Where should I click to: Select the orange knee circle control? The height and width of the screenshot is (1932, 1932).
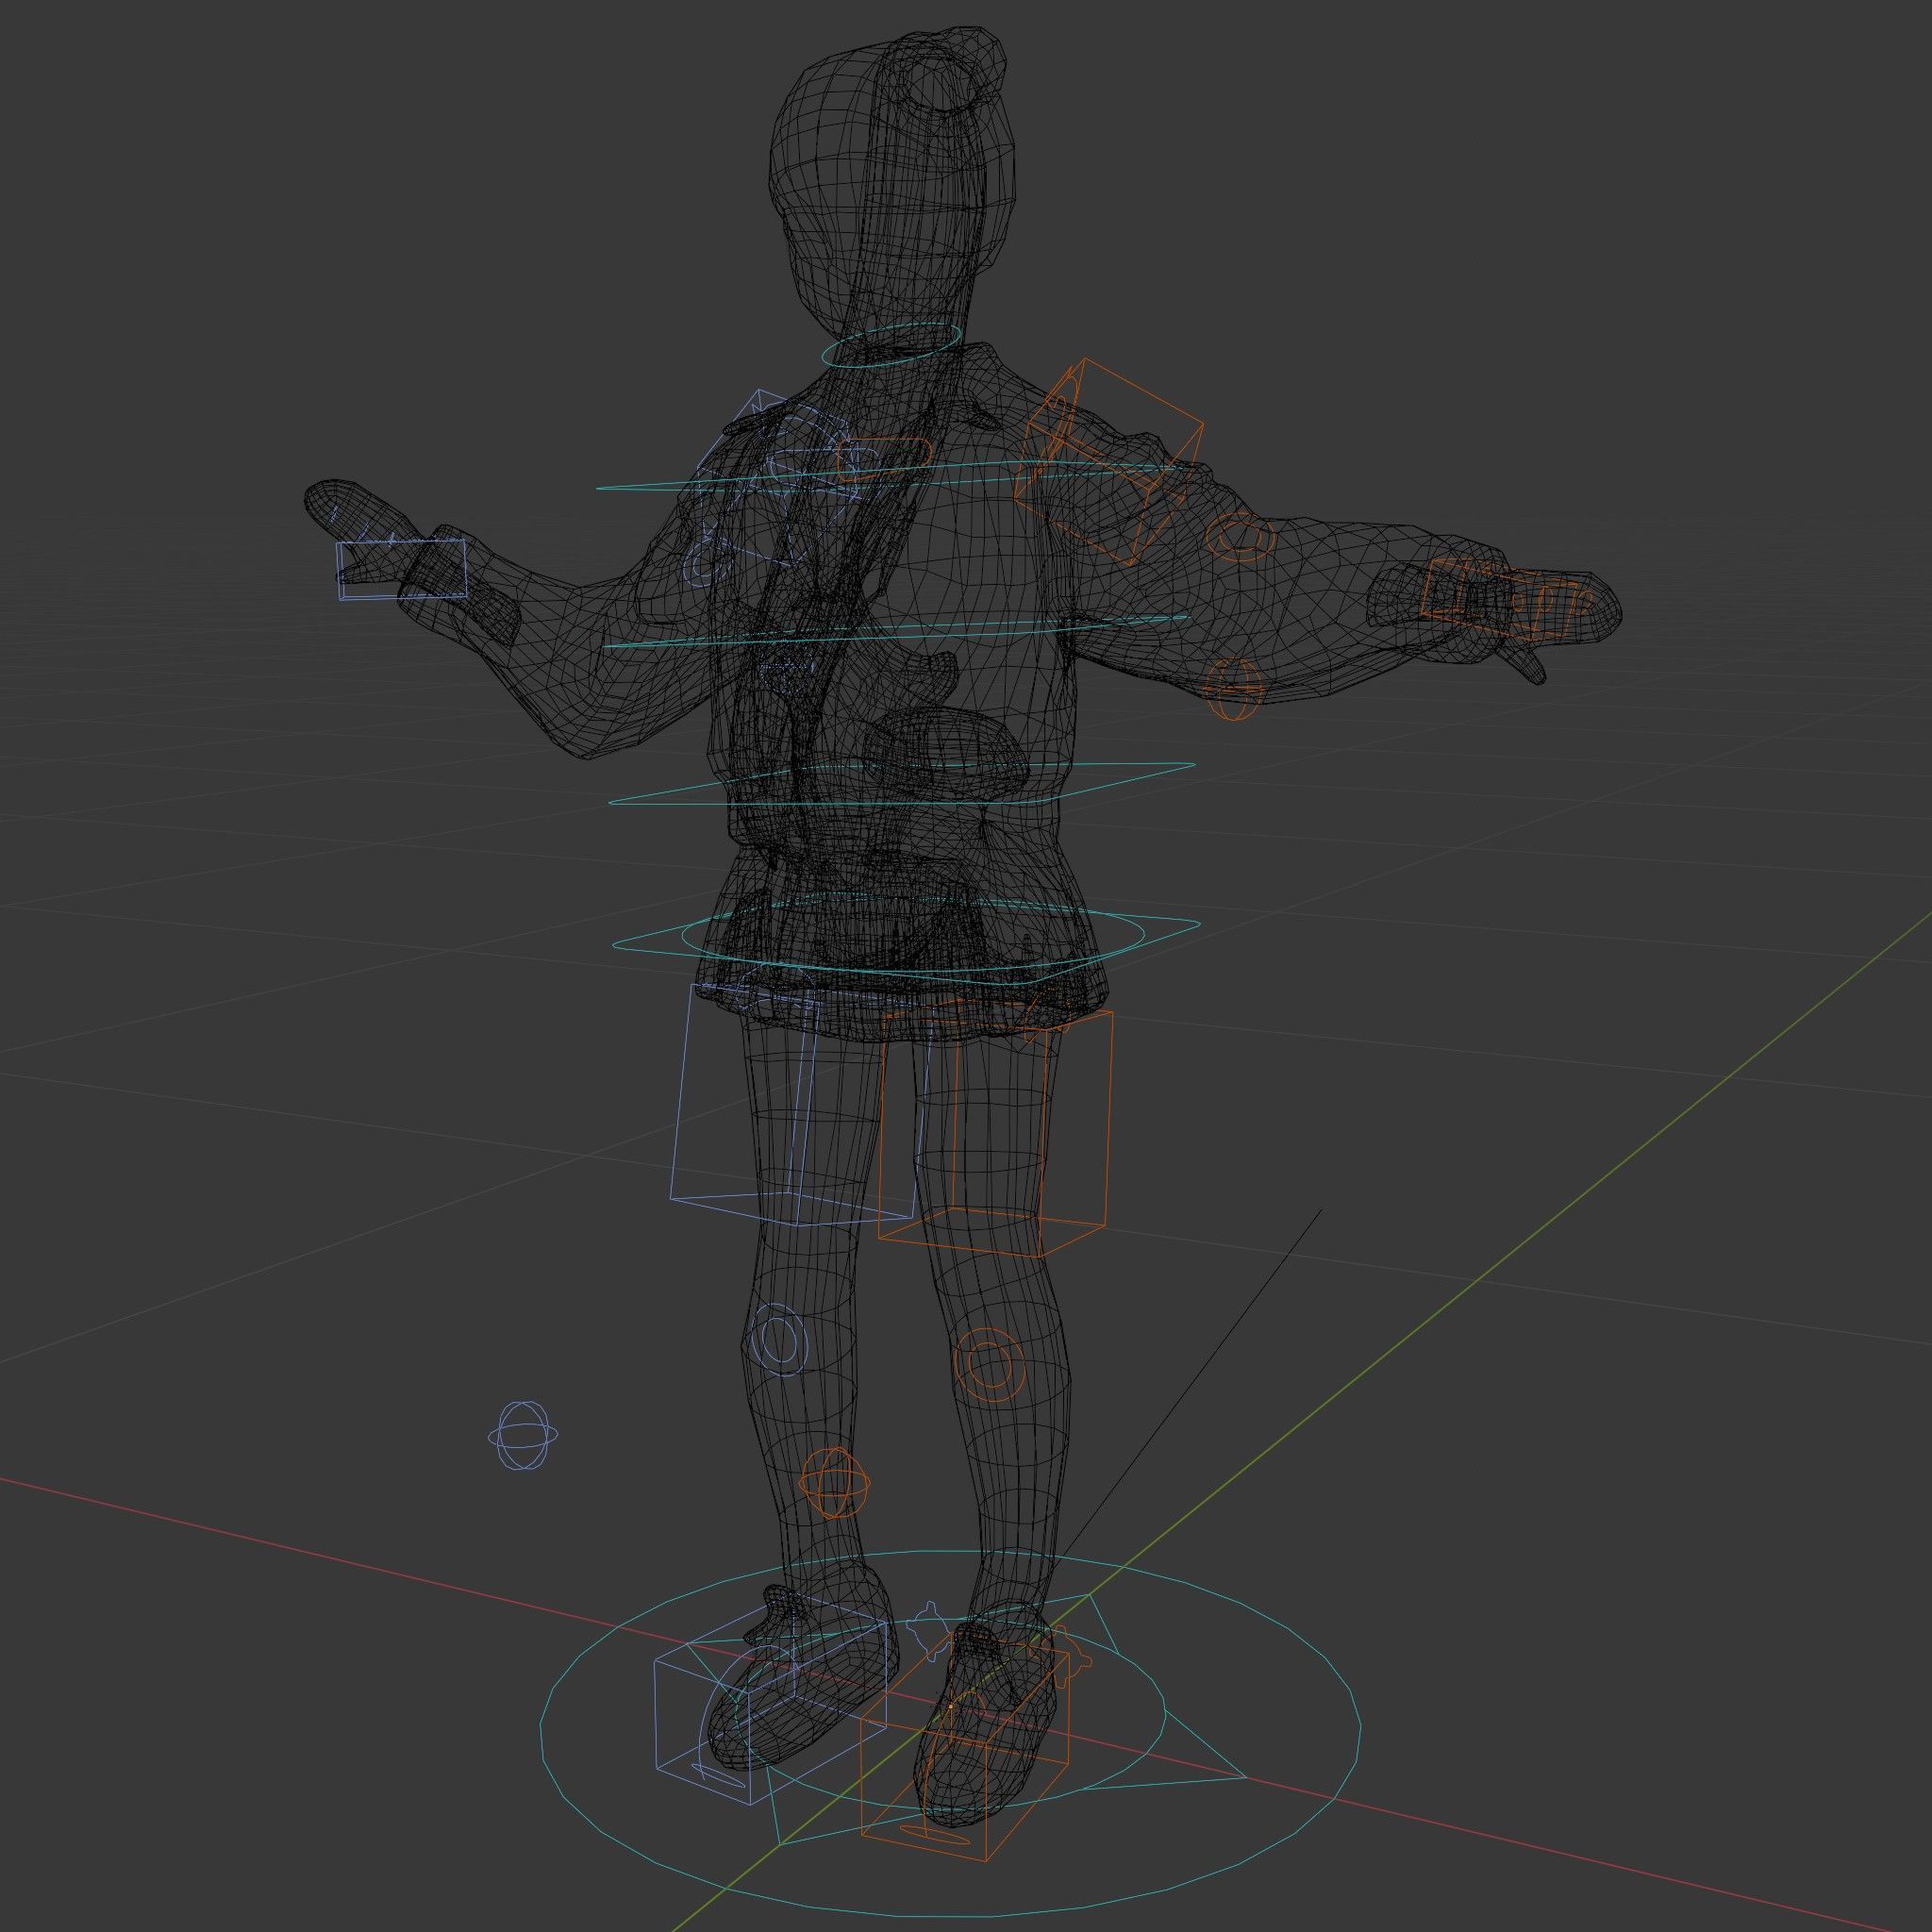(x=989, y=1364)
